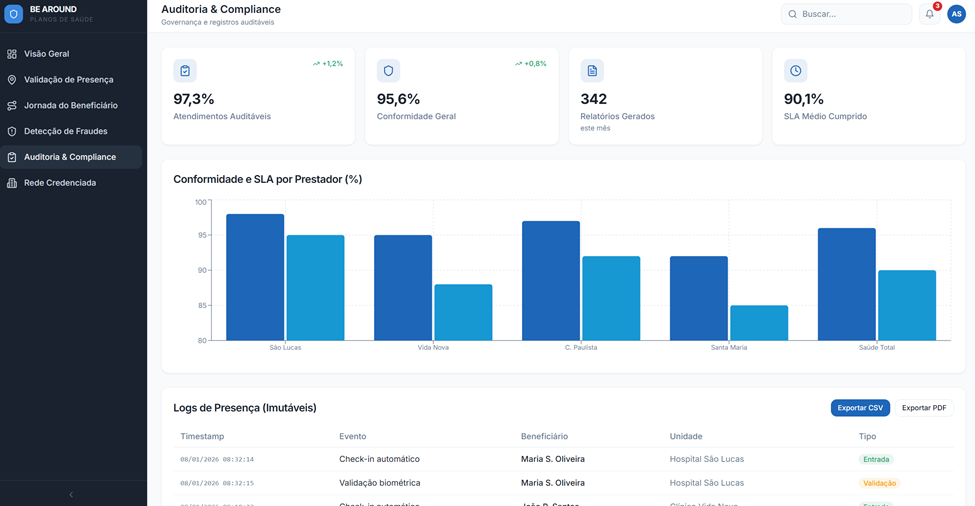Open Visão Geral menu item
This screenshot has height=506, width=975.
pos(71,54)
